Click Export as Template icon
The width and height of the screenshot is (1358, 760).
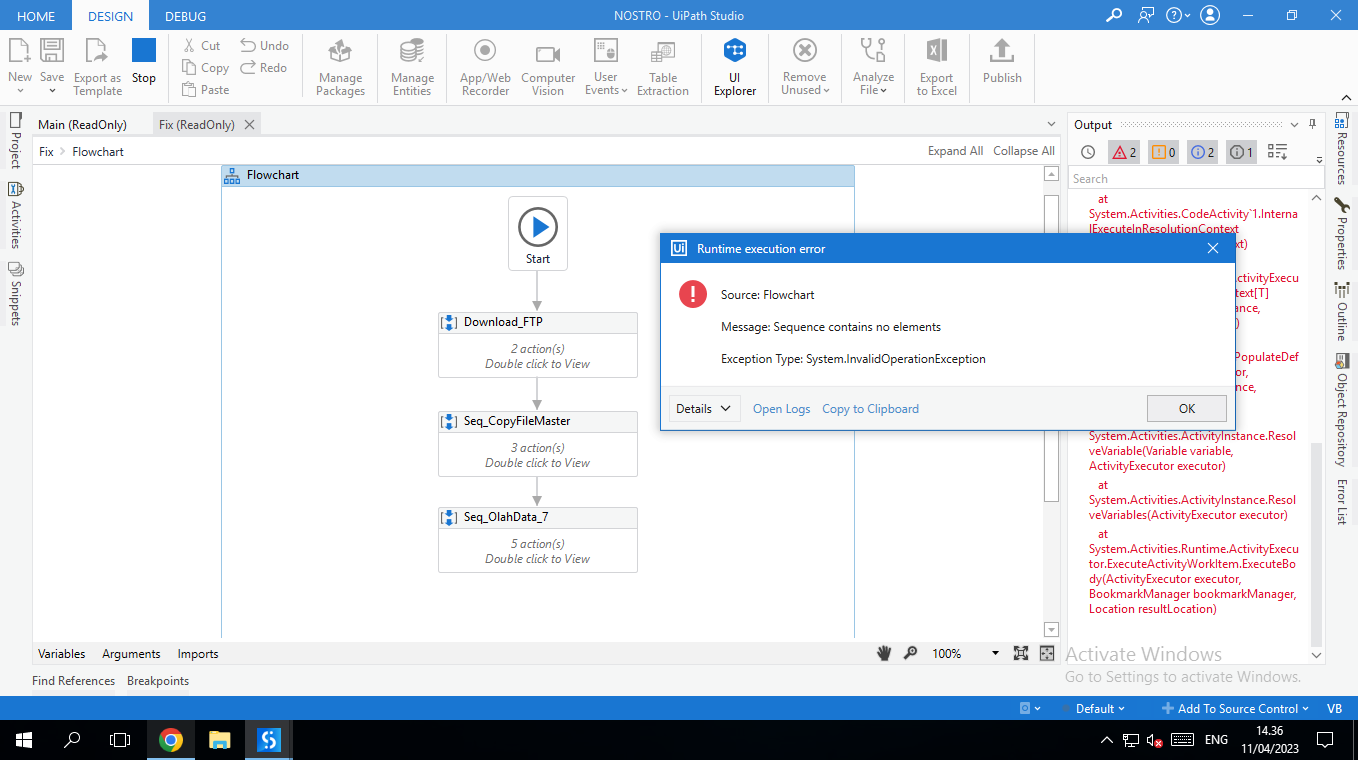pos(97,66)
